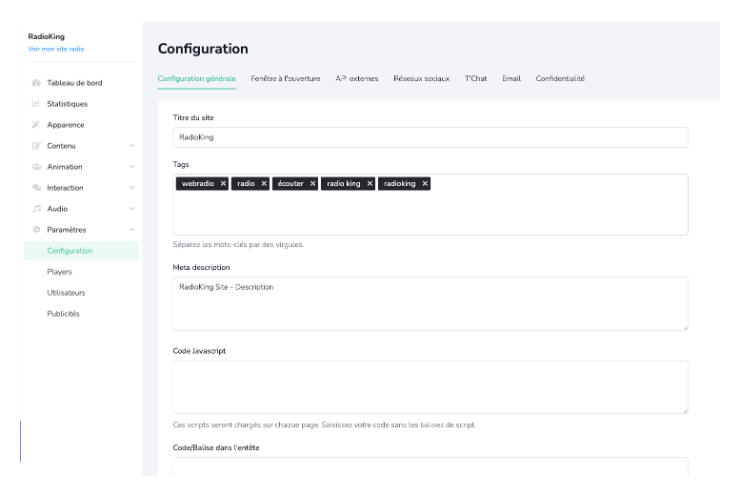Click the Paramètres gear icon
This screenshot has height=495, width=742.
(x=36, y=230)
